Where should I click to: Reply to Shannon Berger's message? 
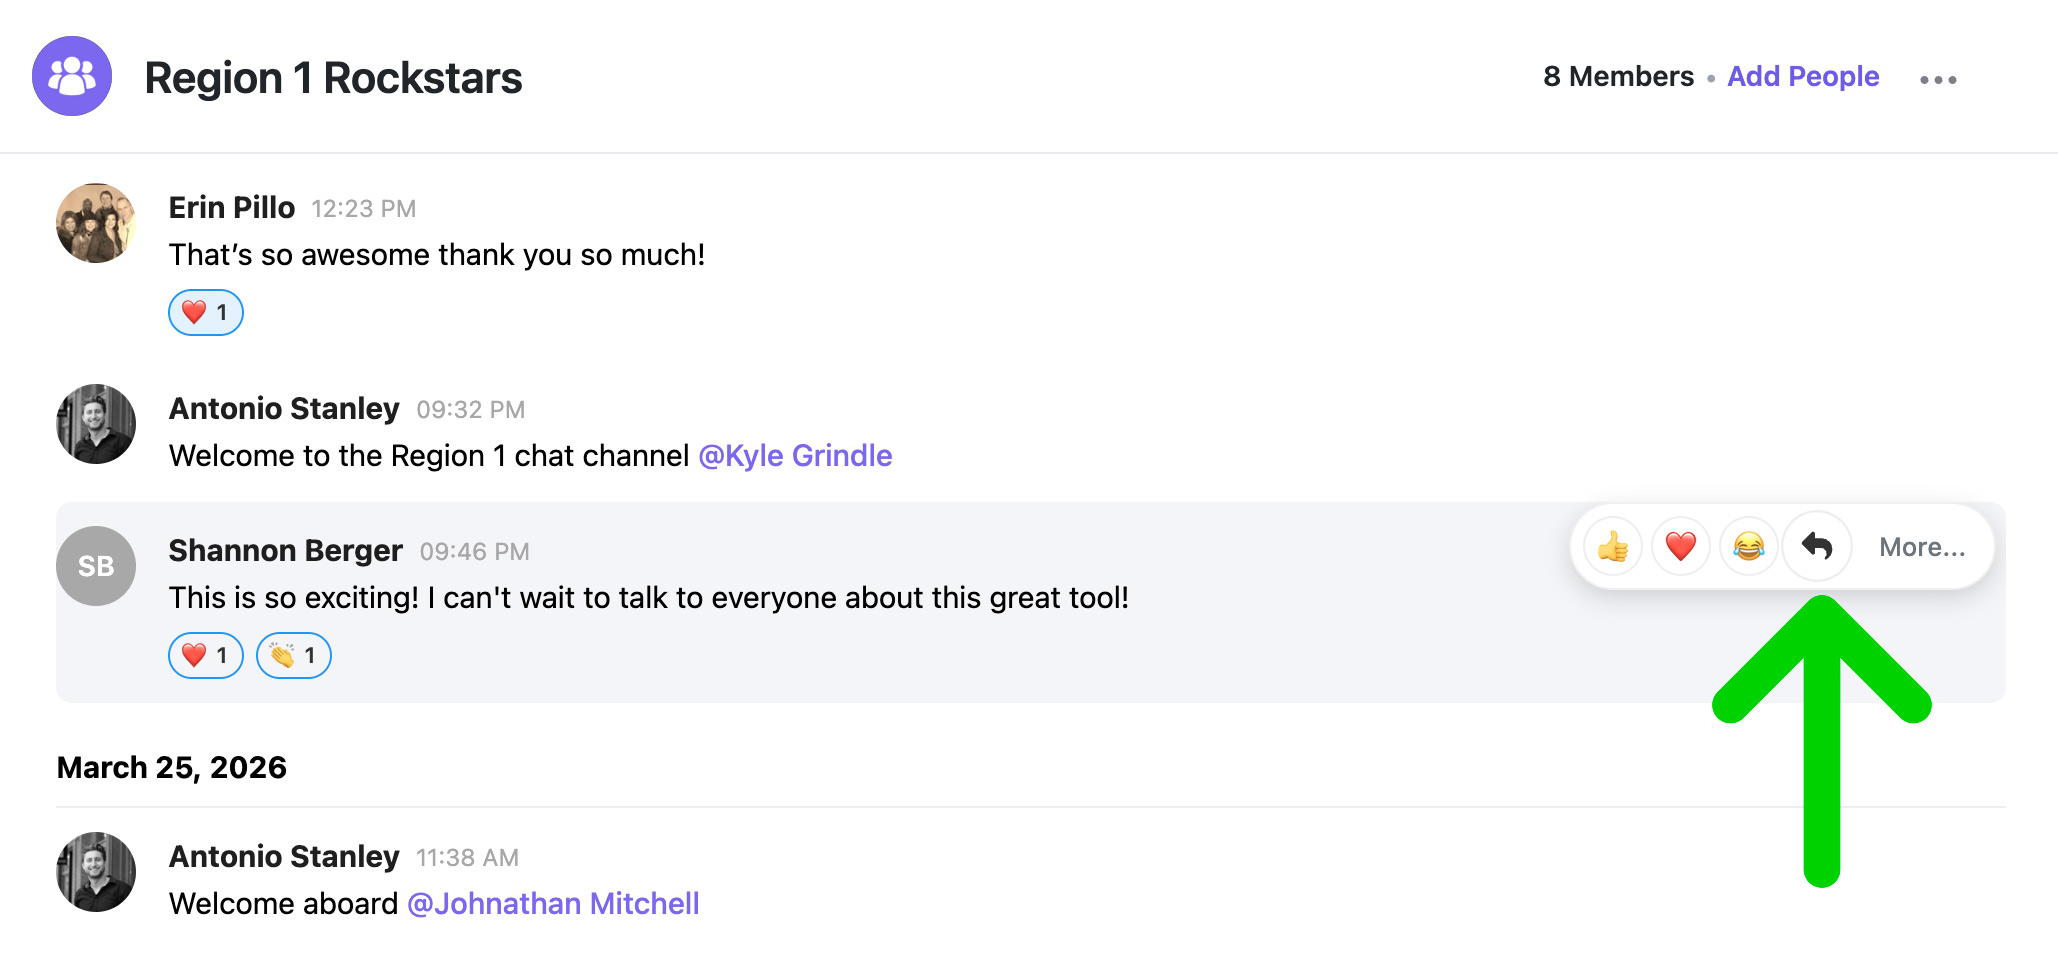[x=1817, y=547]
